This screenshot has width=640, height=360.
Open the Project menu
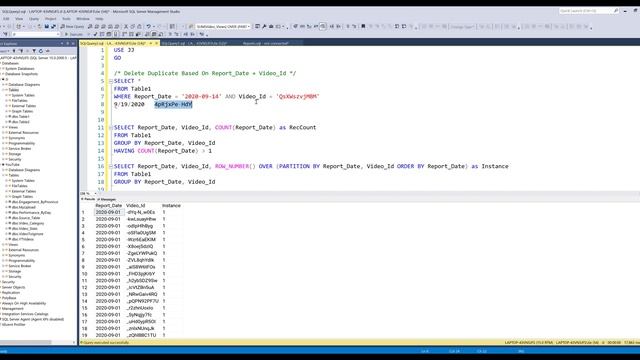pyautogui.click(x=51, y=19)
